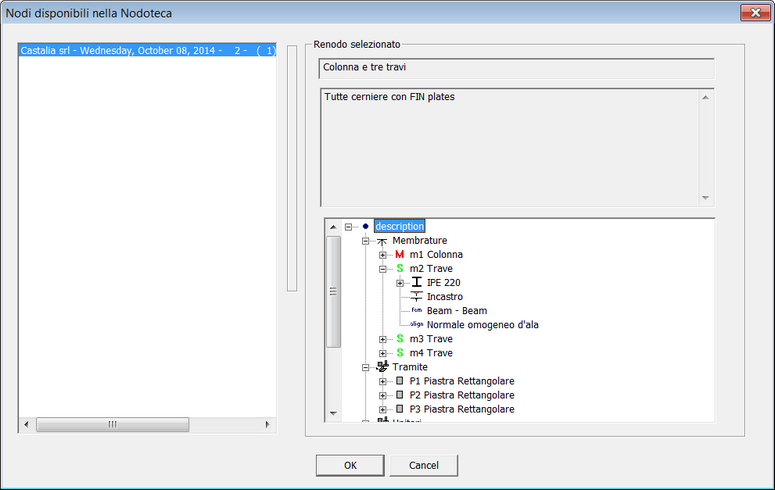This screenshot has height=490, width=775.
Task: Collapse the Tramite branch
Action: click(x=366, y=367)
